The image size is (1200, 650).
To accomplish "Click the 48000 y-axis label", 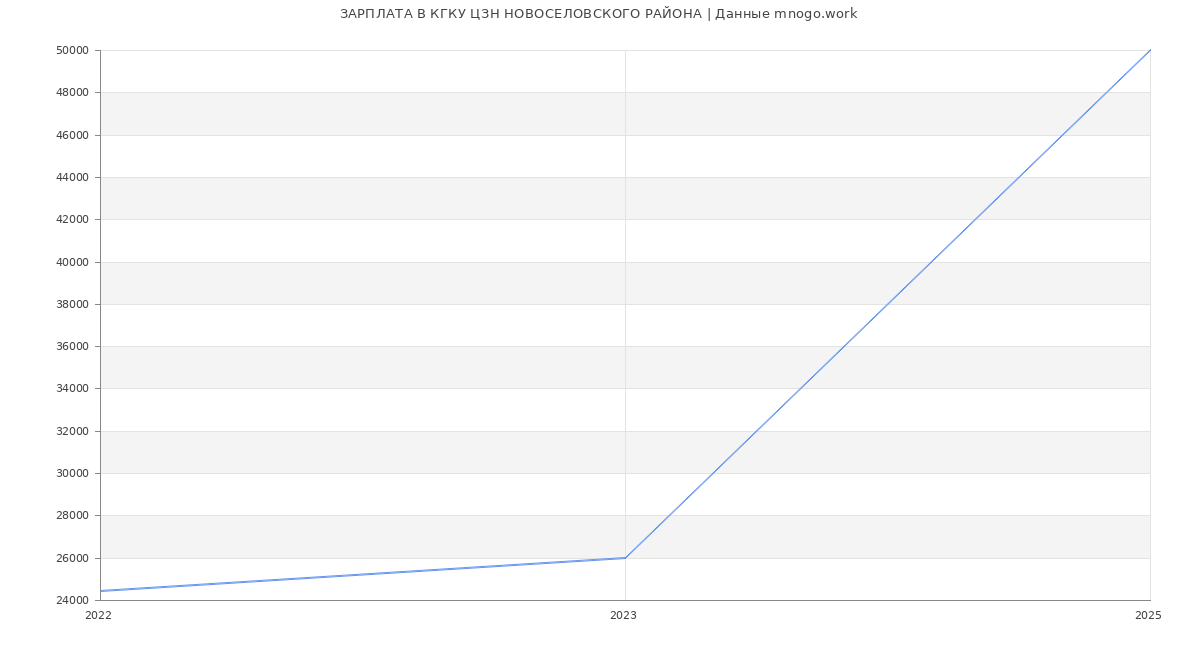I will (x=74, y=93).
